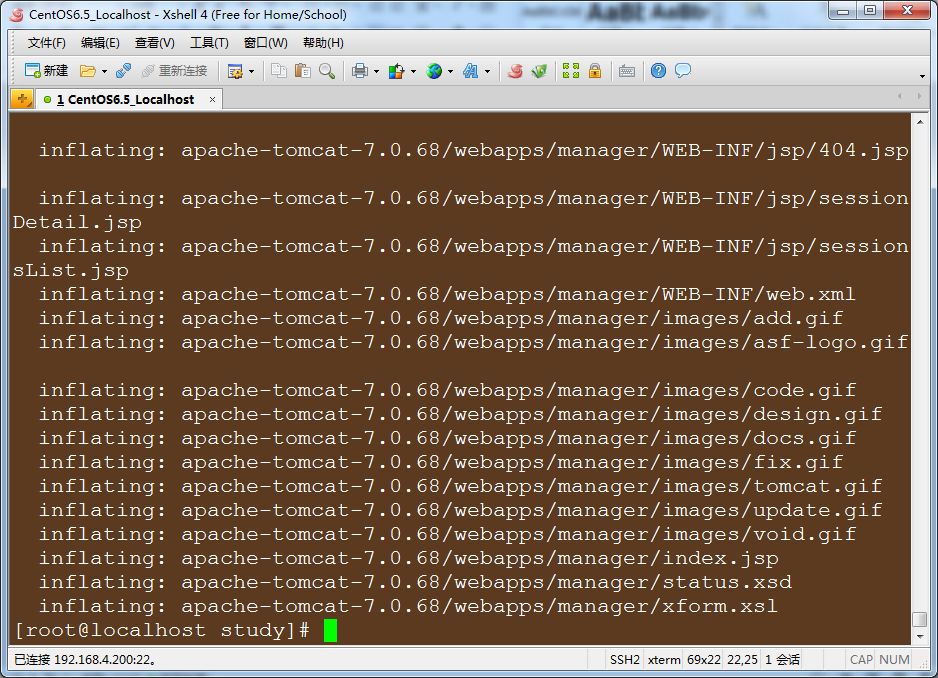Click the 新建 new session button
The width and height of the screenshot is (938, 678).
pyautogui.click(x=46, y=71)
